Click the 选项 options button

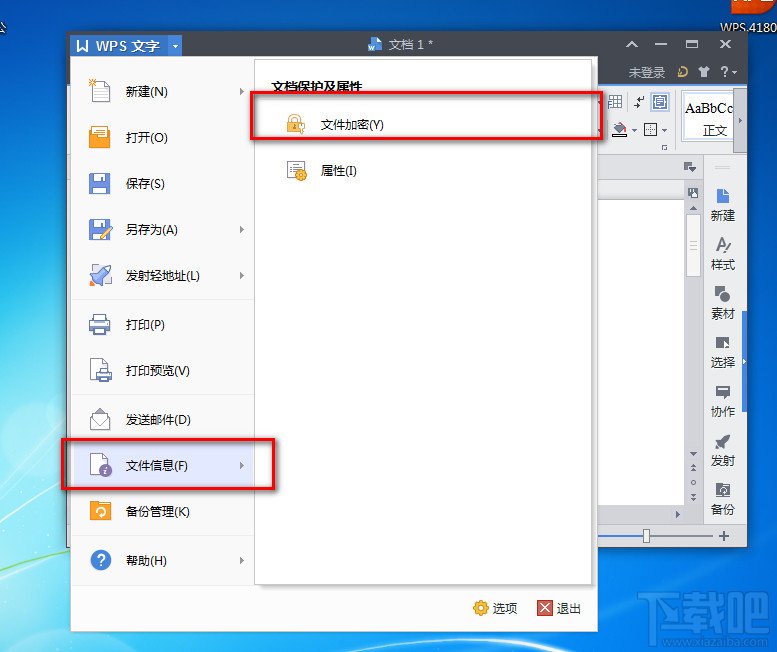495,608
